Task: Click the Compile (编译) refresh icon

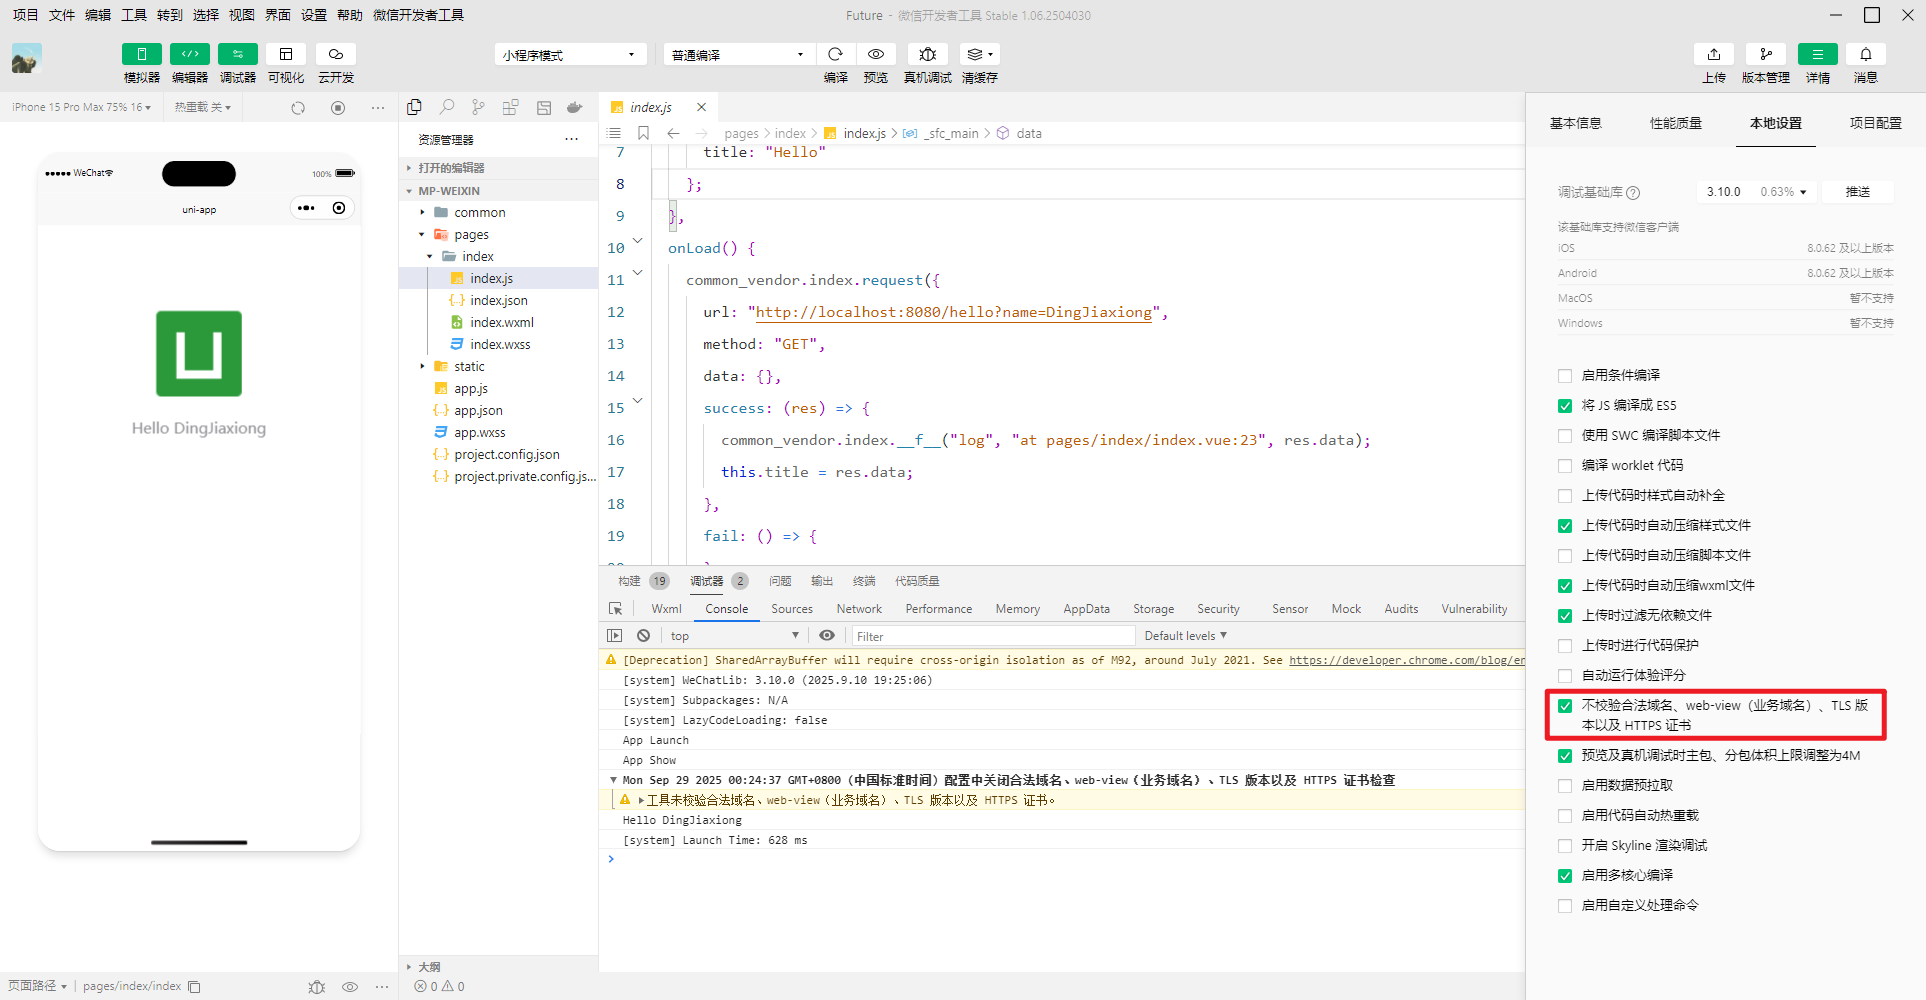Action: coord(836,54)
